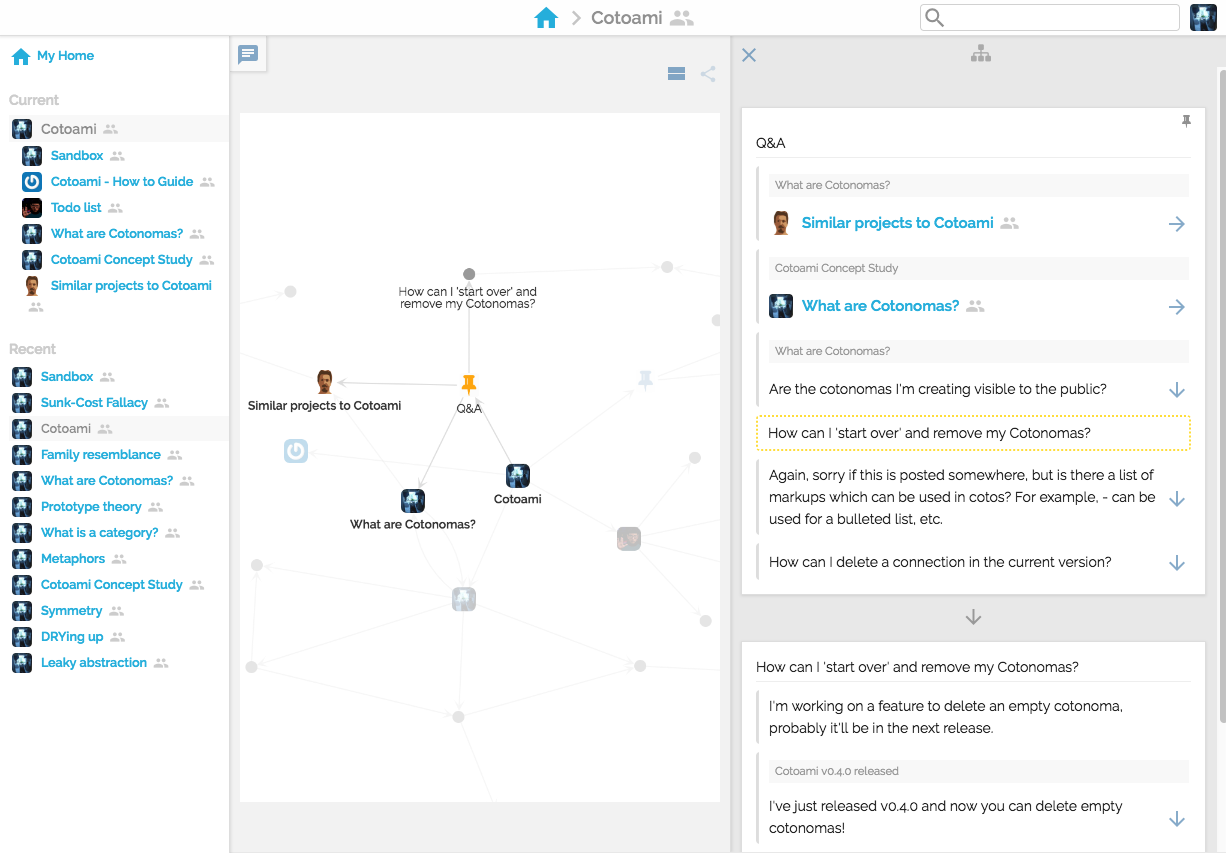Open DRYing up cotonoma

[72, 636]
